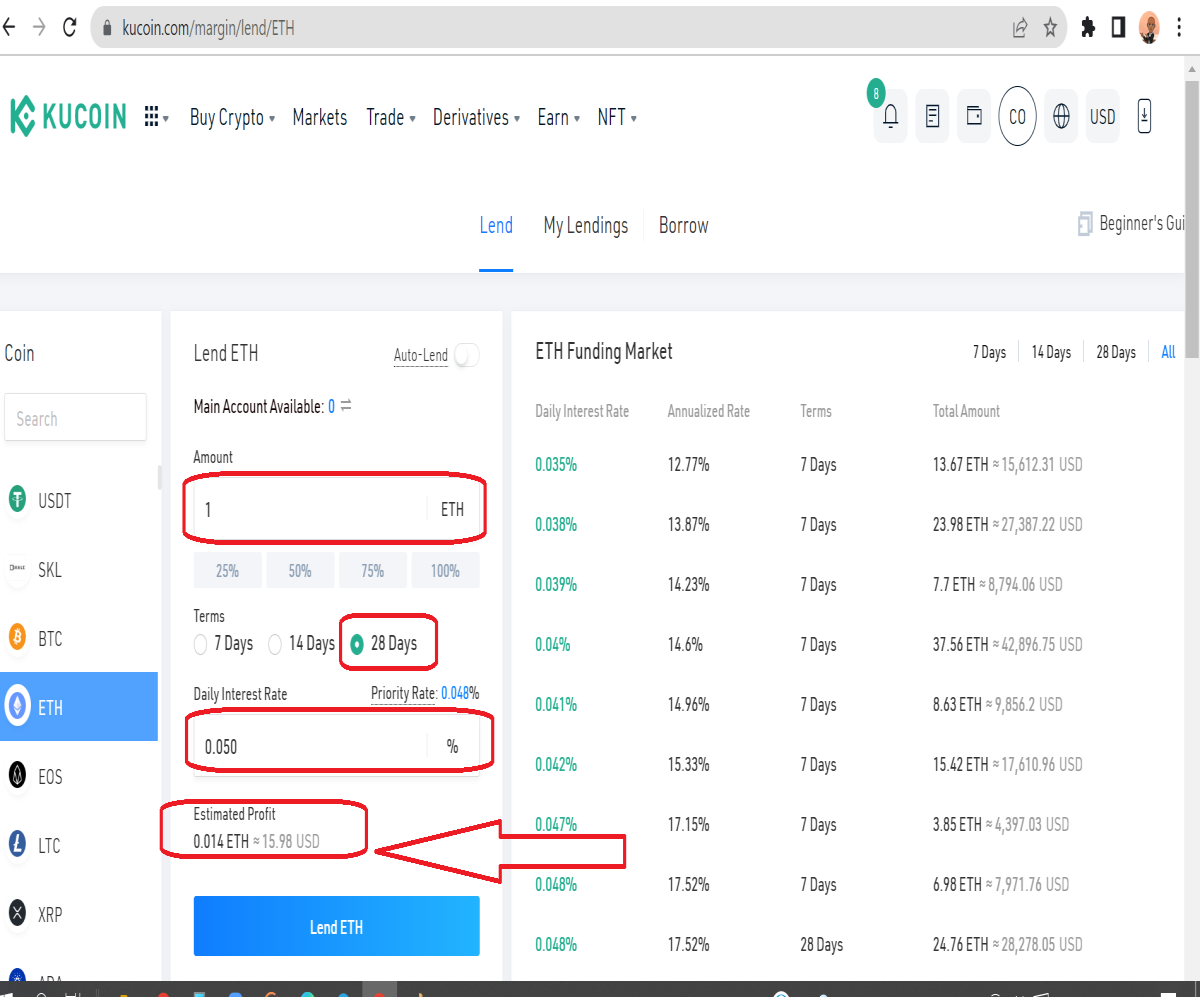Switch to the My Lendings tab
This screenshot has width=1200, height=997.
586,225
